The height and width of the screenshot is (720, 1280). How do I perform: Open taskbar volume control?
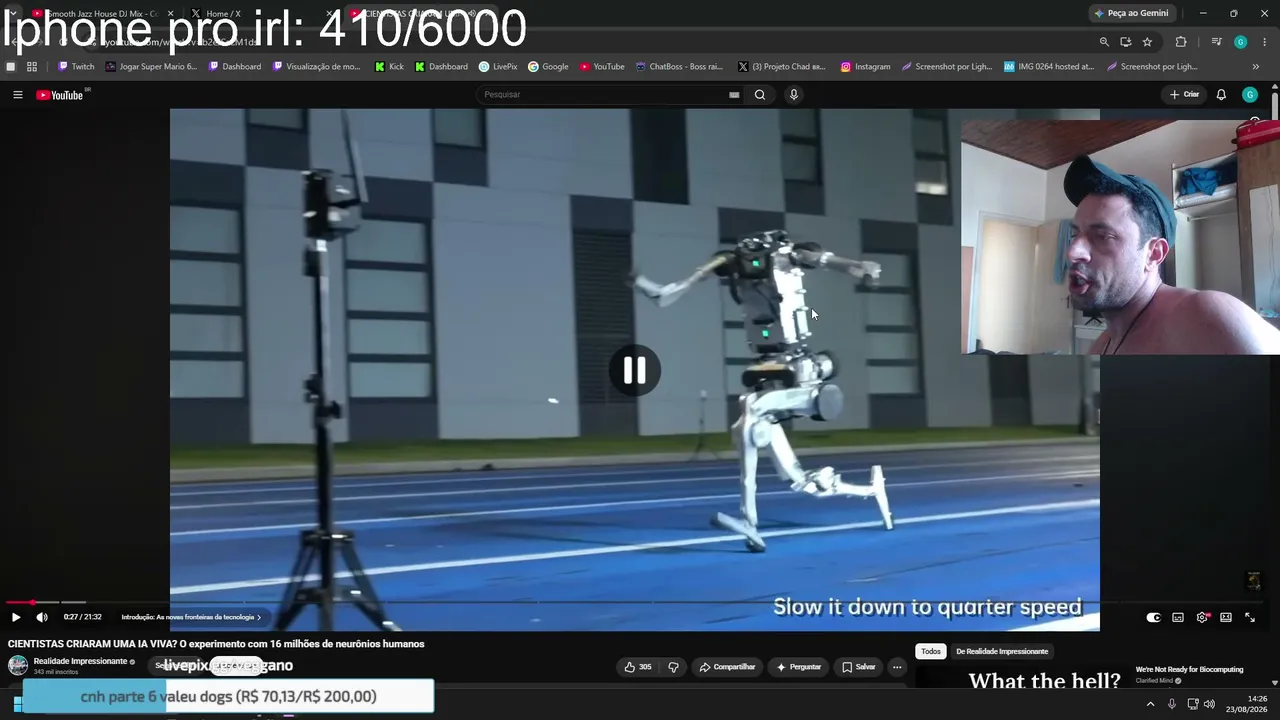click(x=1209, y=705)
